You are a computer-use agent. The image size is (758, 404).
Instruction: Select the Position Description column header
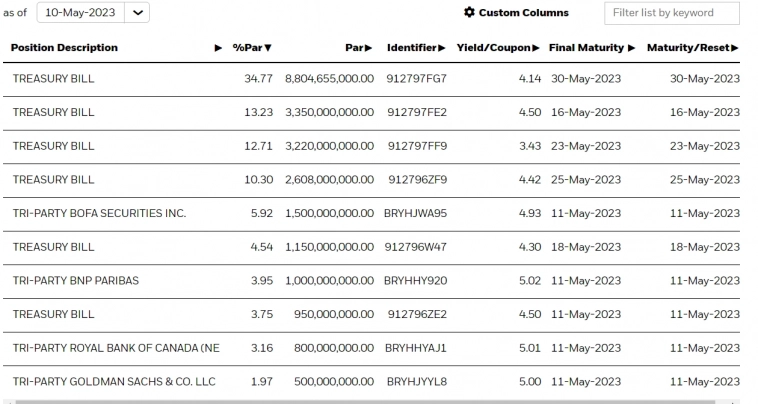[x=64, y=48]
